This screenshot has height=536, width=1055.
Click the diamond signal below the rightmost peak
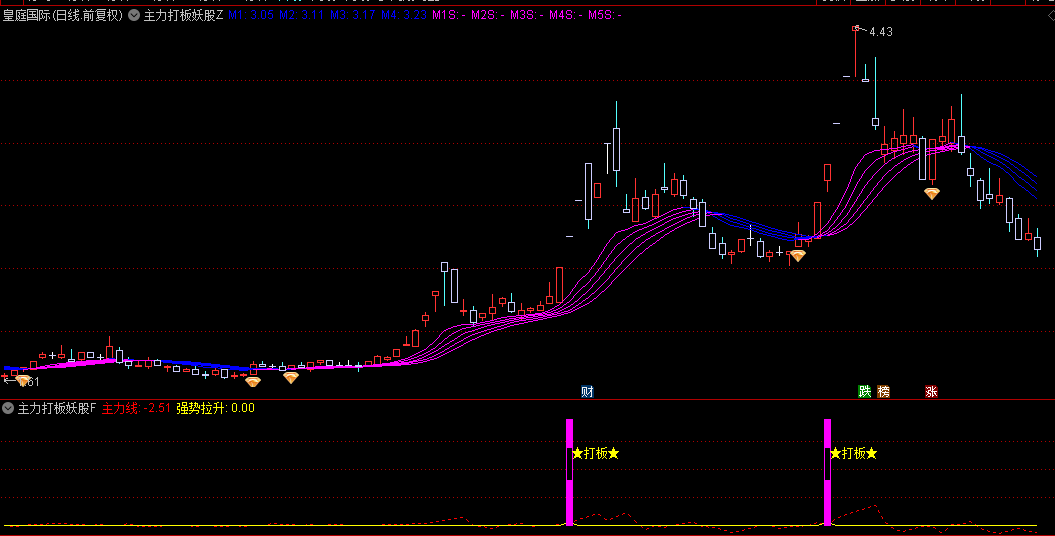coord(931,194)
